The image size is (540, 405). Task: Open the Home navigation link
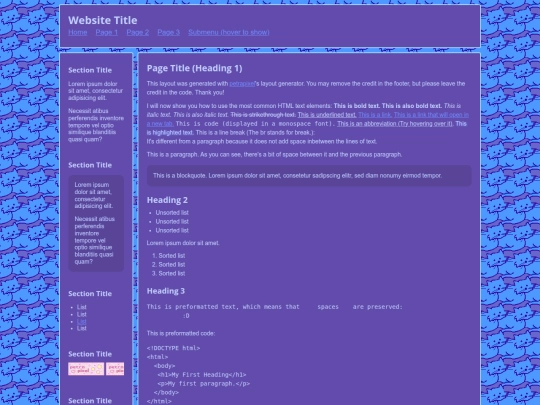77,32
